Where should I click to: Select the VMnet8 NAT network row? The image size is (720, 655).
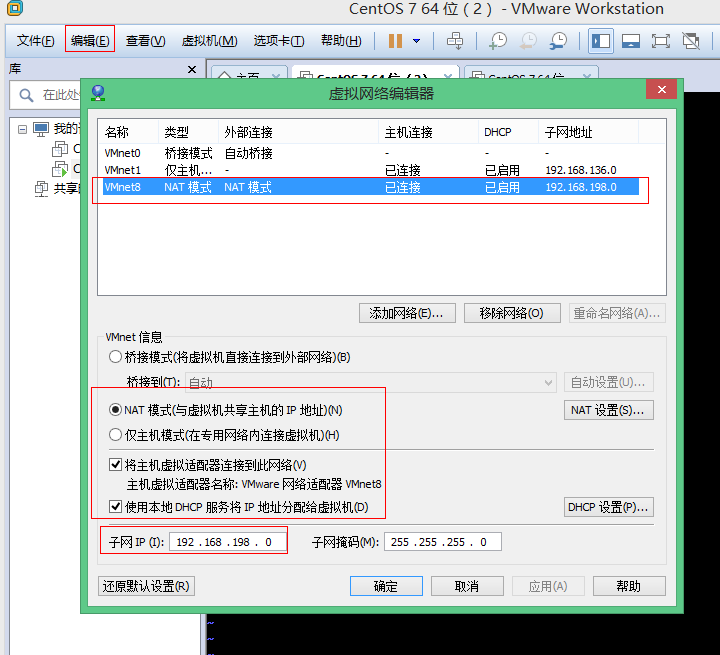pos(371,187)
